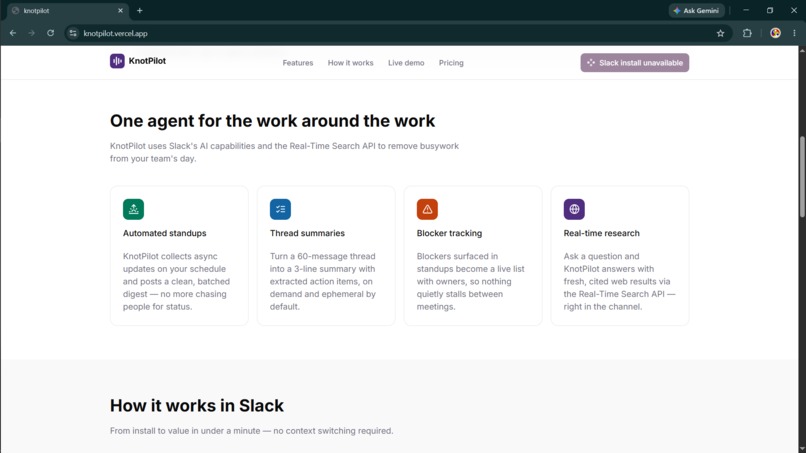Image resolution: width=806 pixels, height=453 pixels.
Task: Restore down the browser window
Action: 770,10
